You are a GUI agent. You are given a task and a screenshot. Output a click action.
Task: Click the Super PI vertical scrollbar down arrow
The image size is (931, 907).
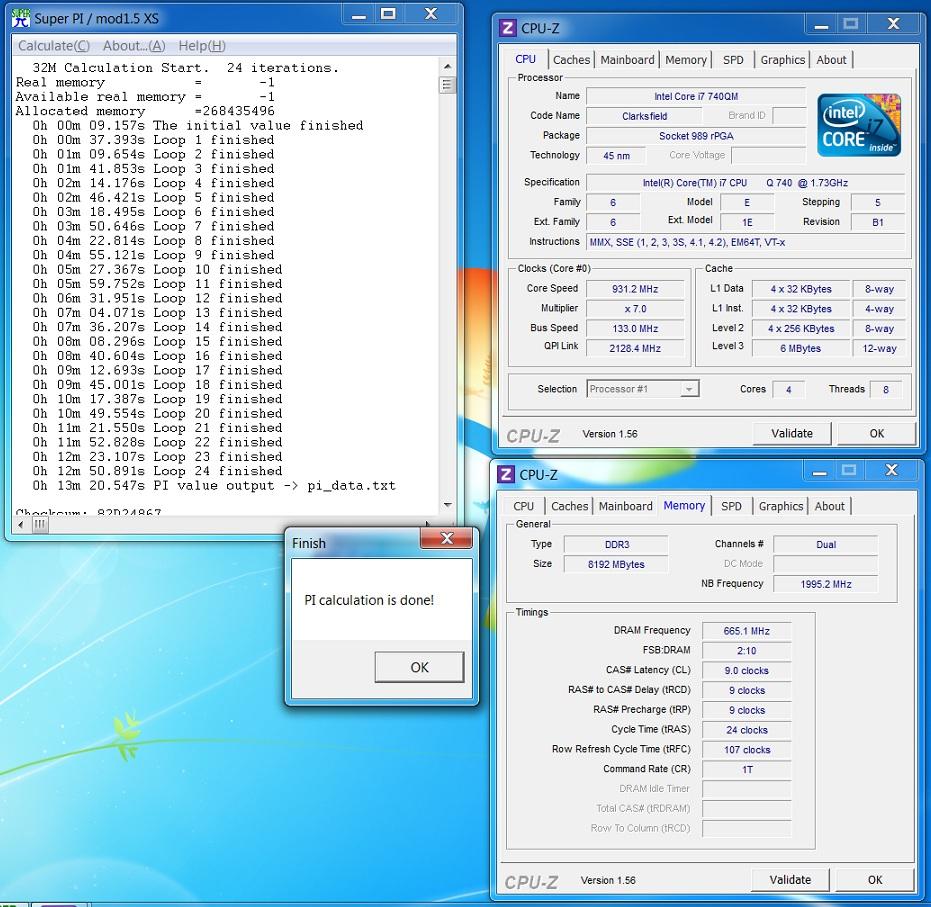pos(448,505)
